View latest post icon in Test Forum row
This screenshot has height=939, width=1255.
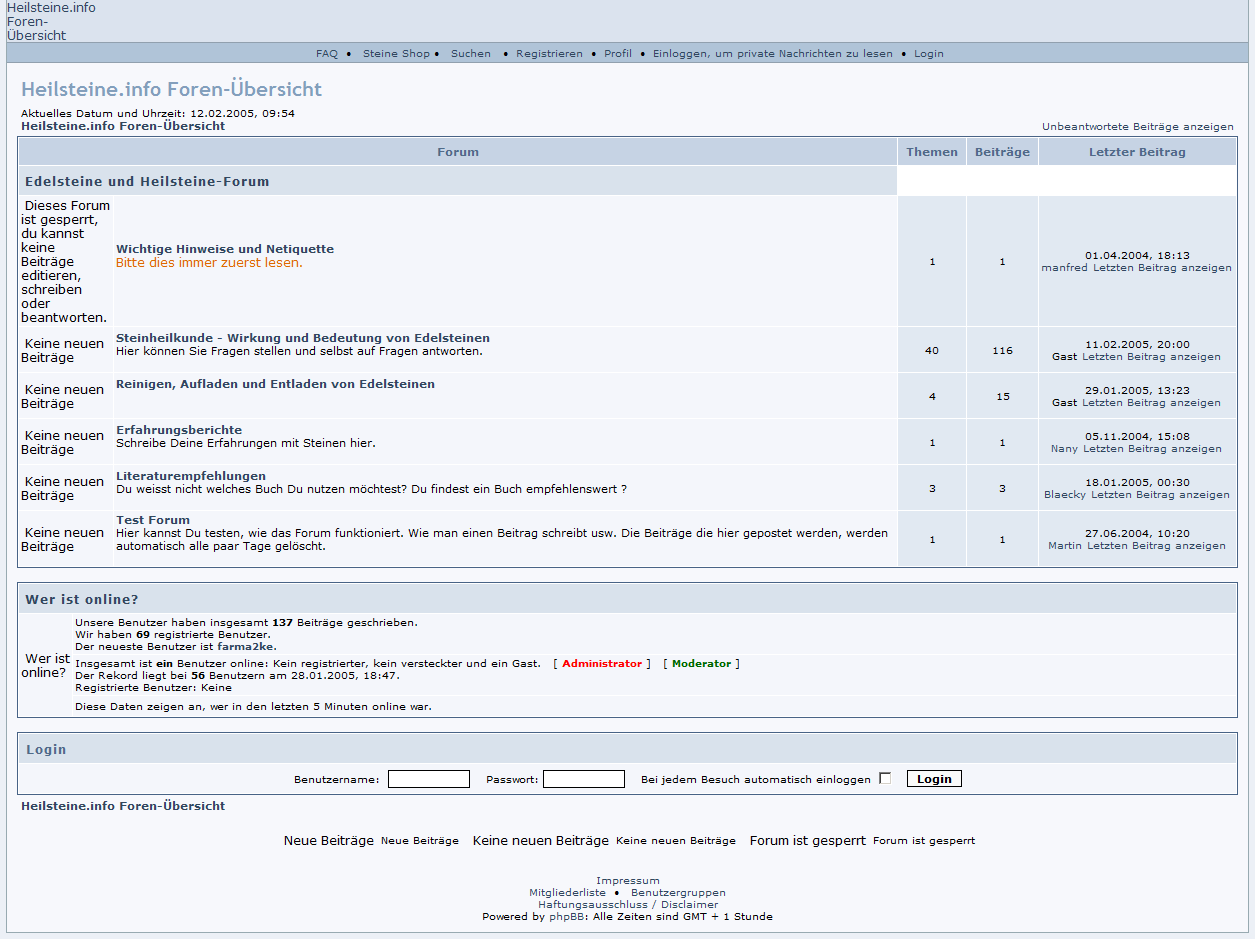[x=1156, y=546]
